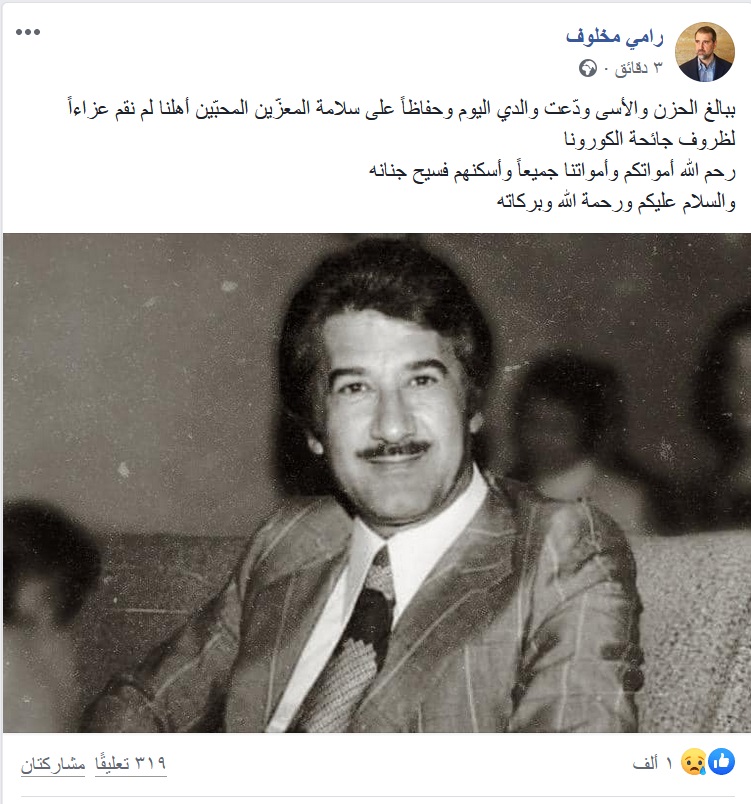This screenshot has width=751, height=804.
Task: Open the black-and-white portrait photo
Action: pos(377,483)
